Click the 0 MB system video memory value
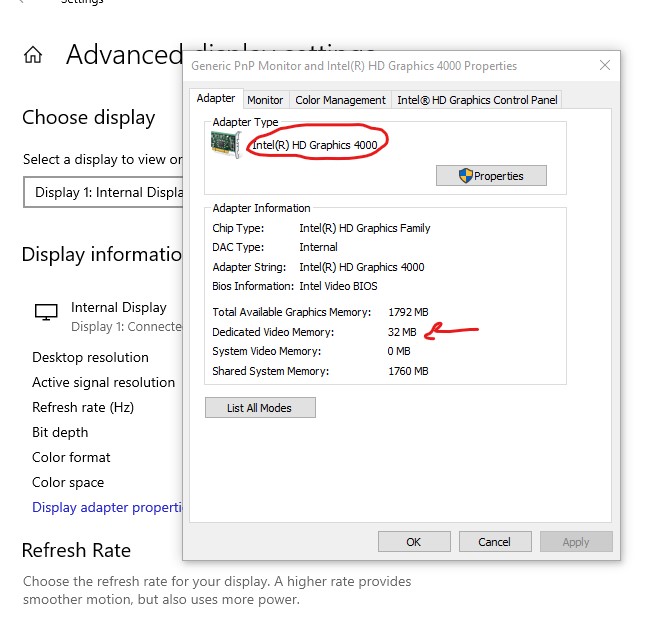The height and width of the screenshot is (629, 652). pyautogui.click(x=399, y=351)
